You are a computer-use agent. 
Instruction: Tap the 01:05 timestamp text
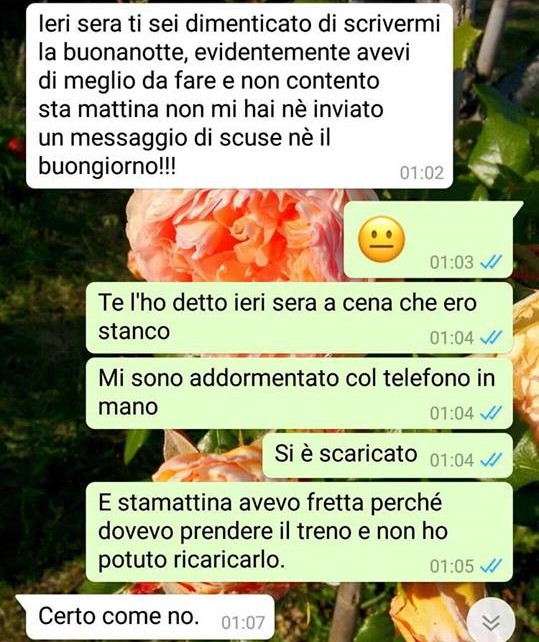[452, 566]
